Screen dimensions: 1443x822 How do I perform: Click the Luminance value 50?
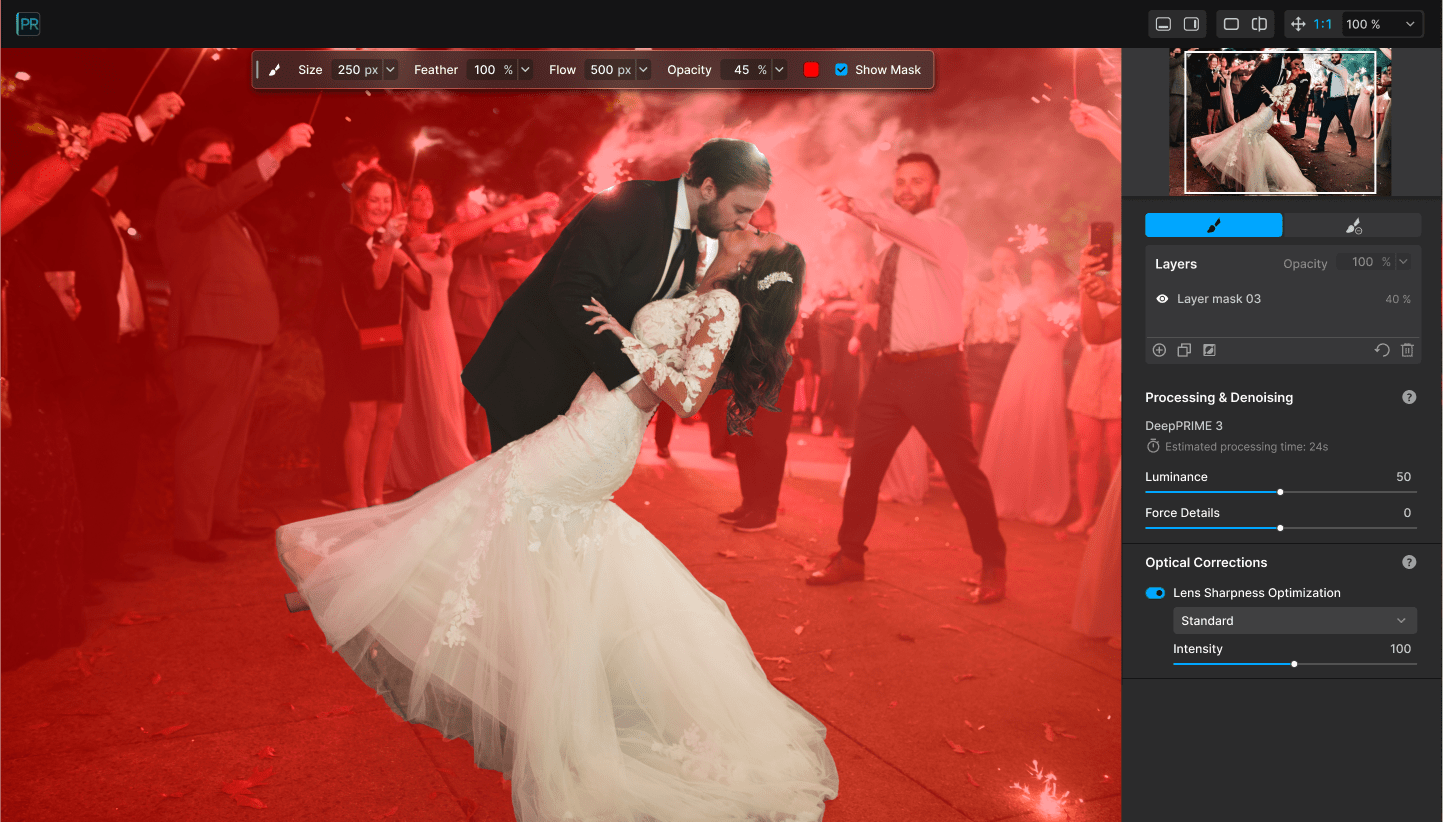coord(1403,477)
